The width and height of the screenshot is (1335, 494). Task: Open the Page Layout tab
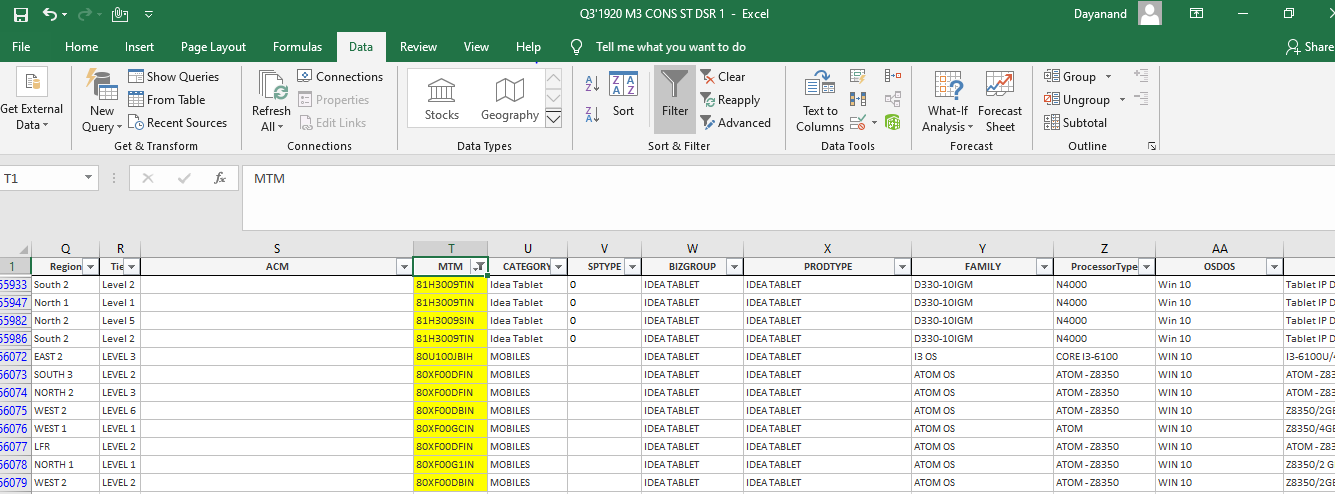(213, 47)
